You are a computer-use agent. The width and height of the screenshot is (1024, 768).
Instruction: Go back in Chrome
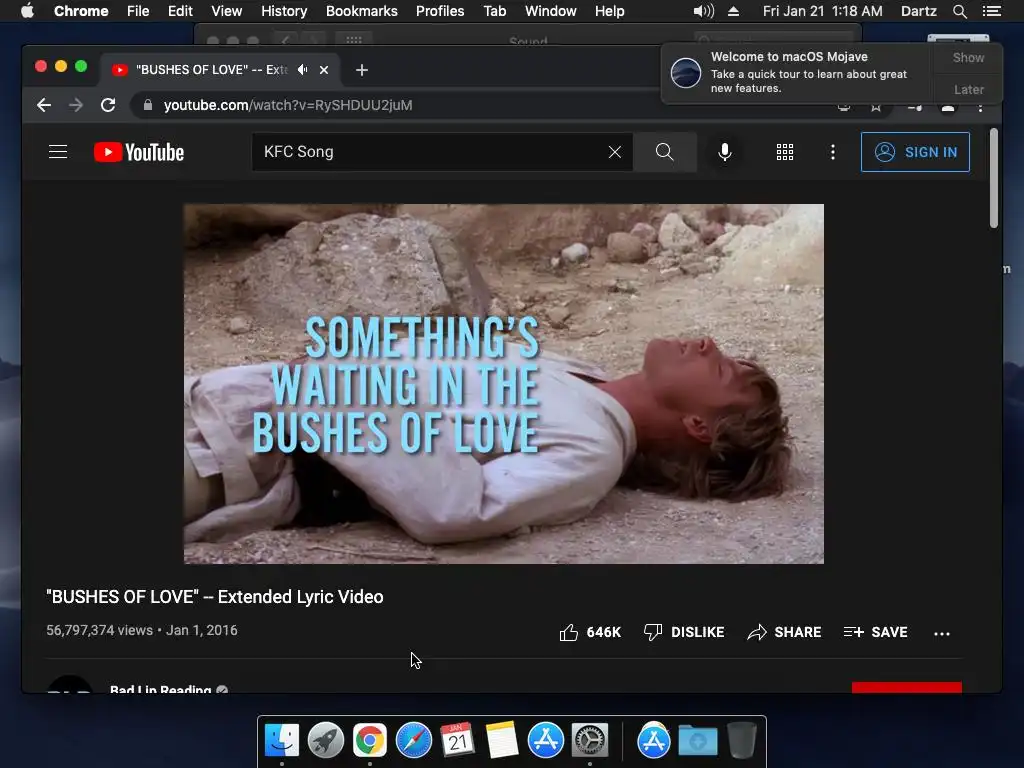pos(44,105)
